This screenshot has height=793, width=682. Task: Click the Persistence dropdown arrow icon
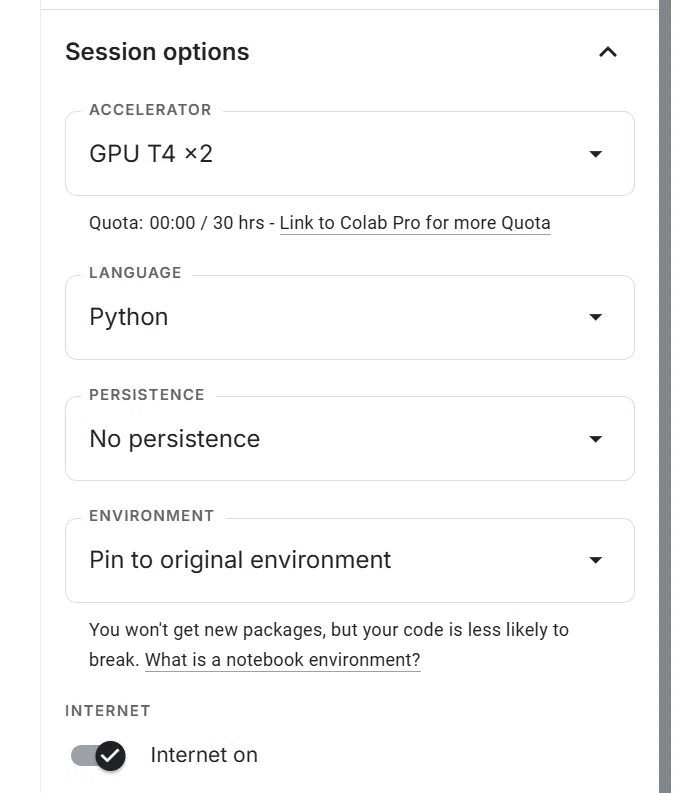[x=596, y=439]
